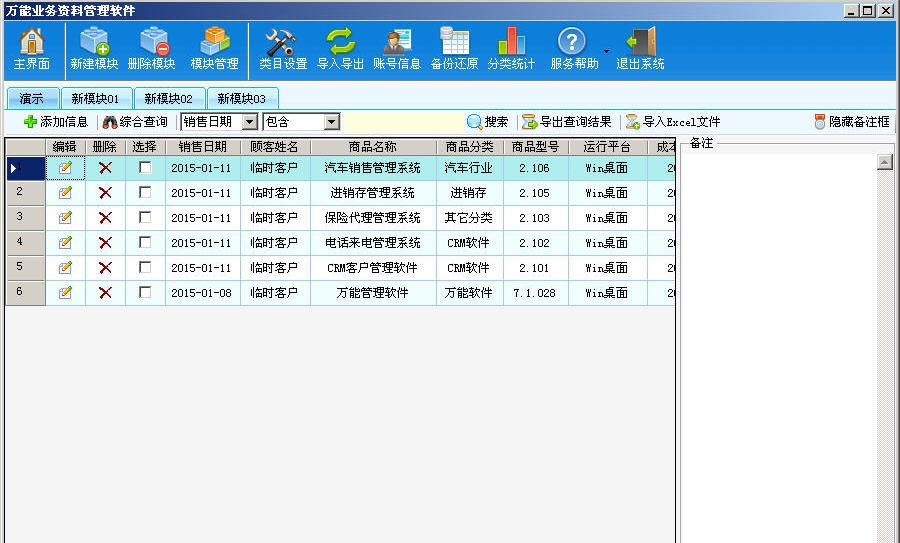Open the 服务帮助 dropdown arrow
The image size is (900, 543).
pos(606,49)
